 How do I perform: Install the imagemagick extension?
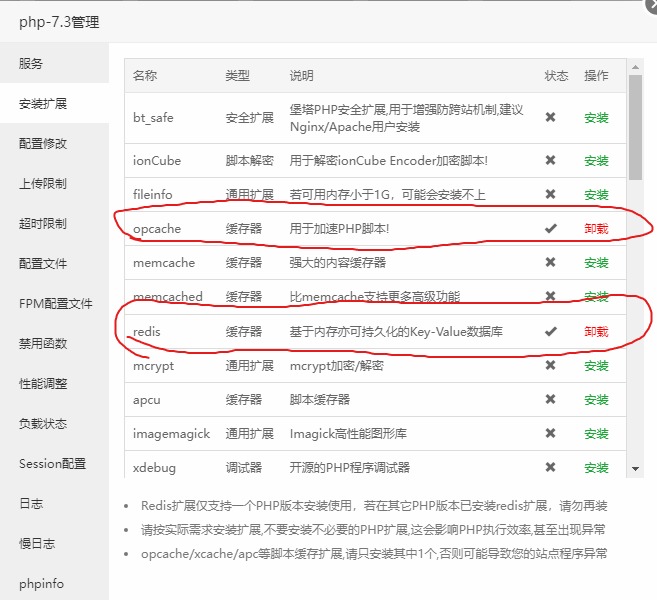596,434
